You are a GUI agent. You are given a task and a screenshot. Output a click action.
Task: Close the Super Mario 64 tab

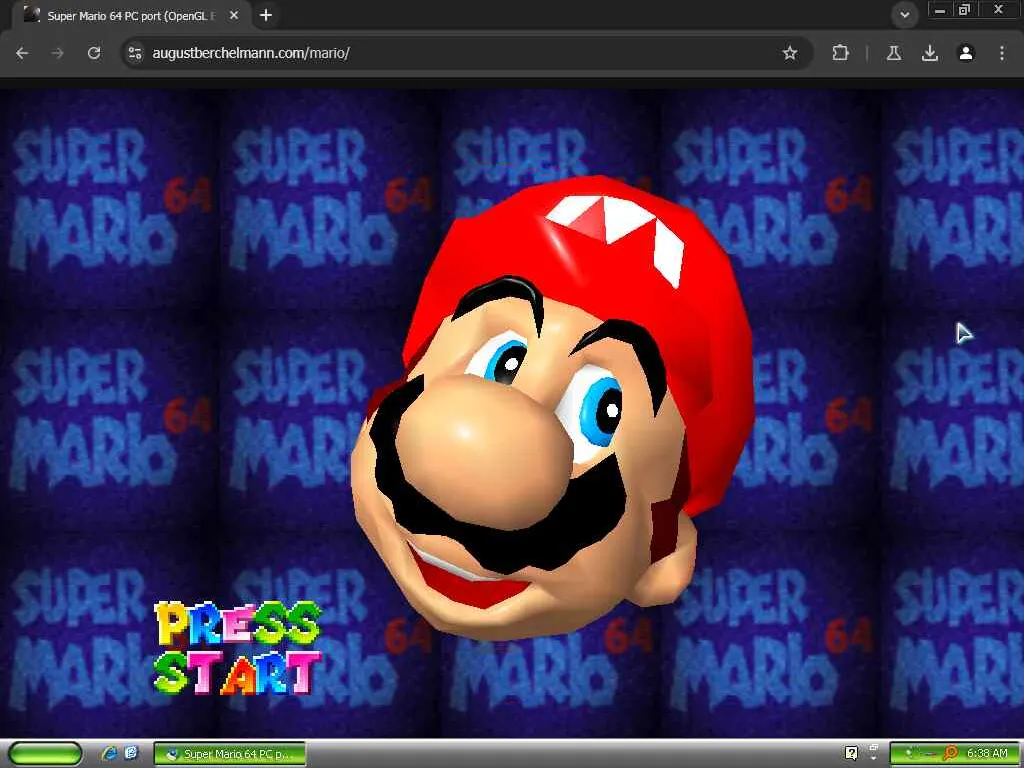click(236, 16)
